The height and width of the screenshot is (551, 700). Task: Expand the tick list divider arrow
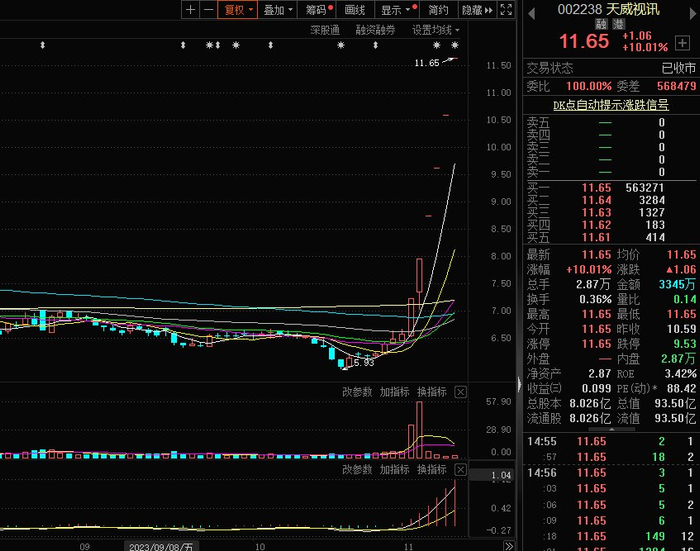612,429
